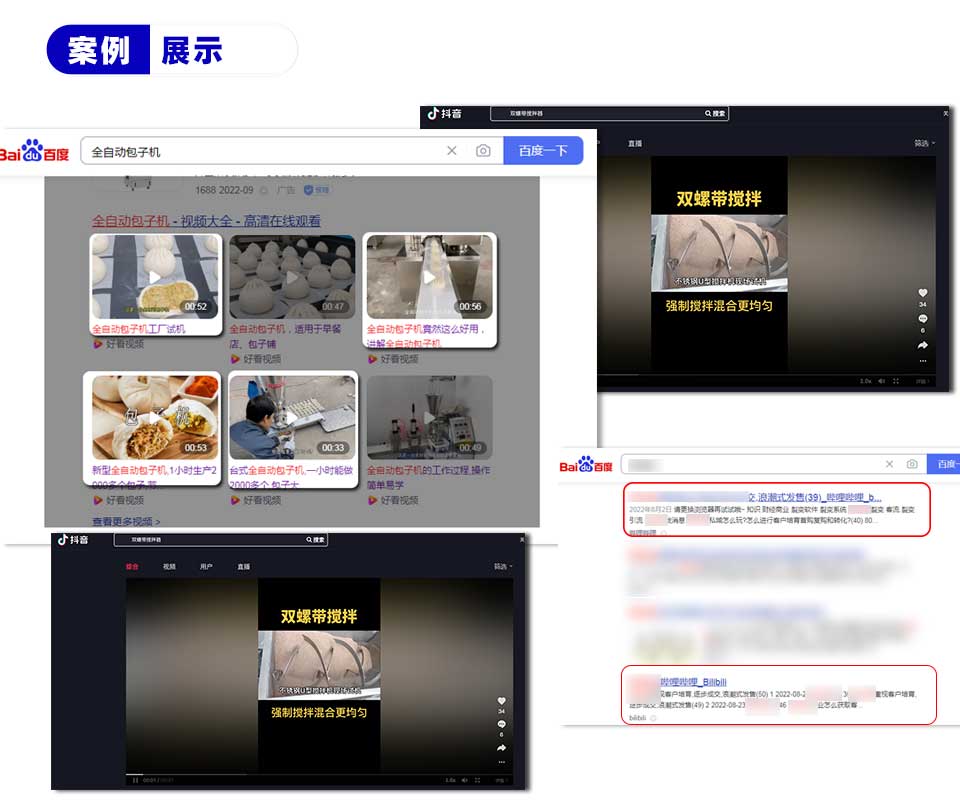The height and width of the screenshot is (800, 960).
Task: Click share arrow in the lower Douyin player
Action: (x=501, y=747)
